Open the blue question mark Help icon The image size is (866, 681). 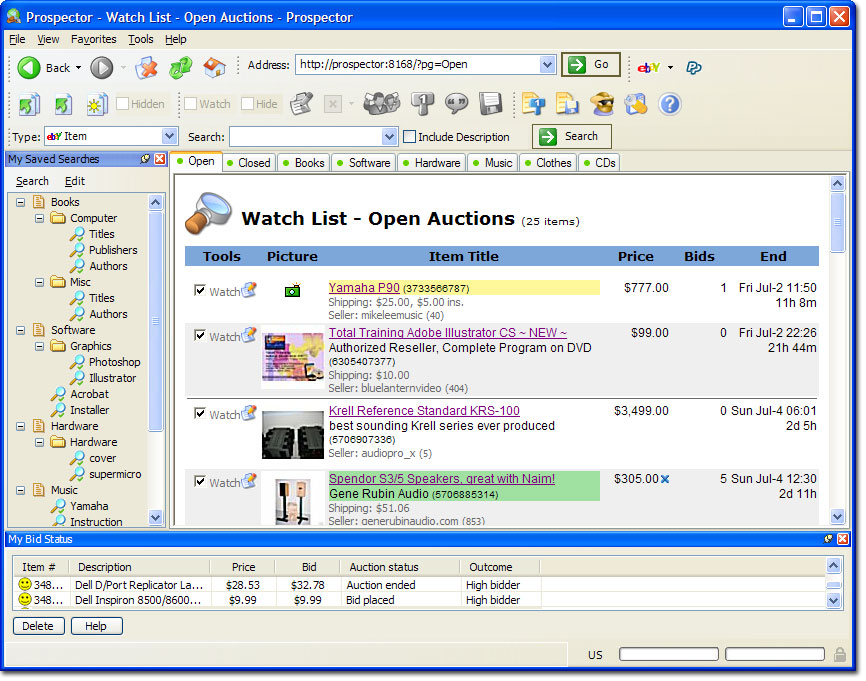point(669,104)
